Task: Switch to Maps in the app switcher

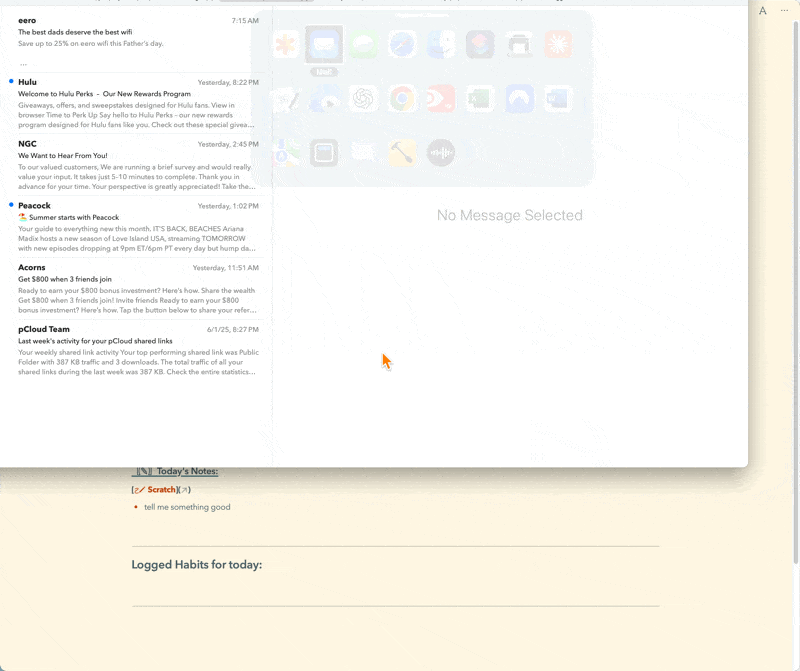Action: (285, 153)
